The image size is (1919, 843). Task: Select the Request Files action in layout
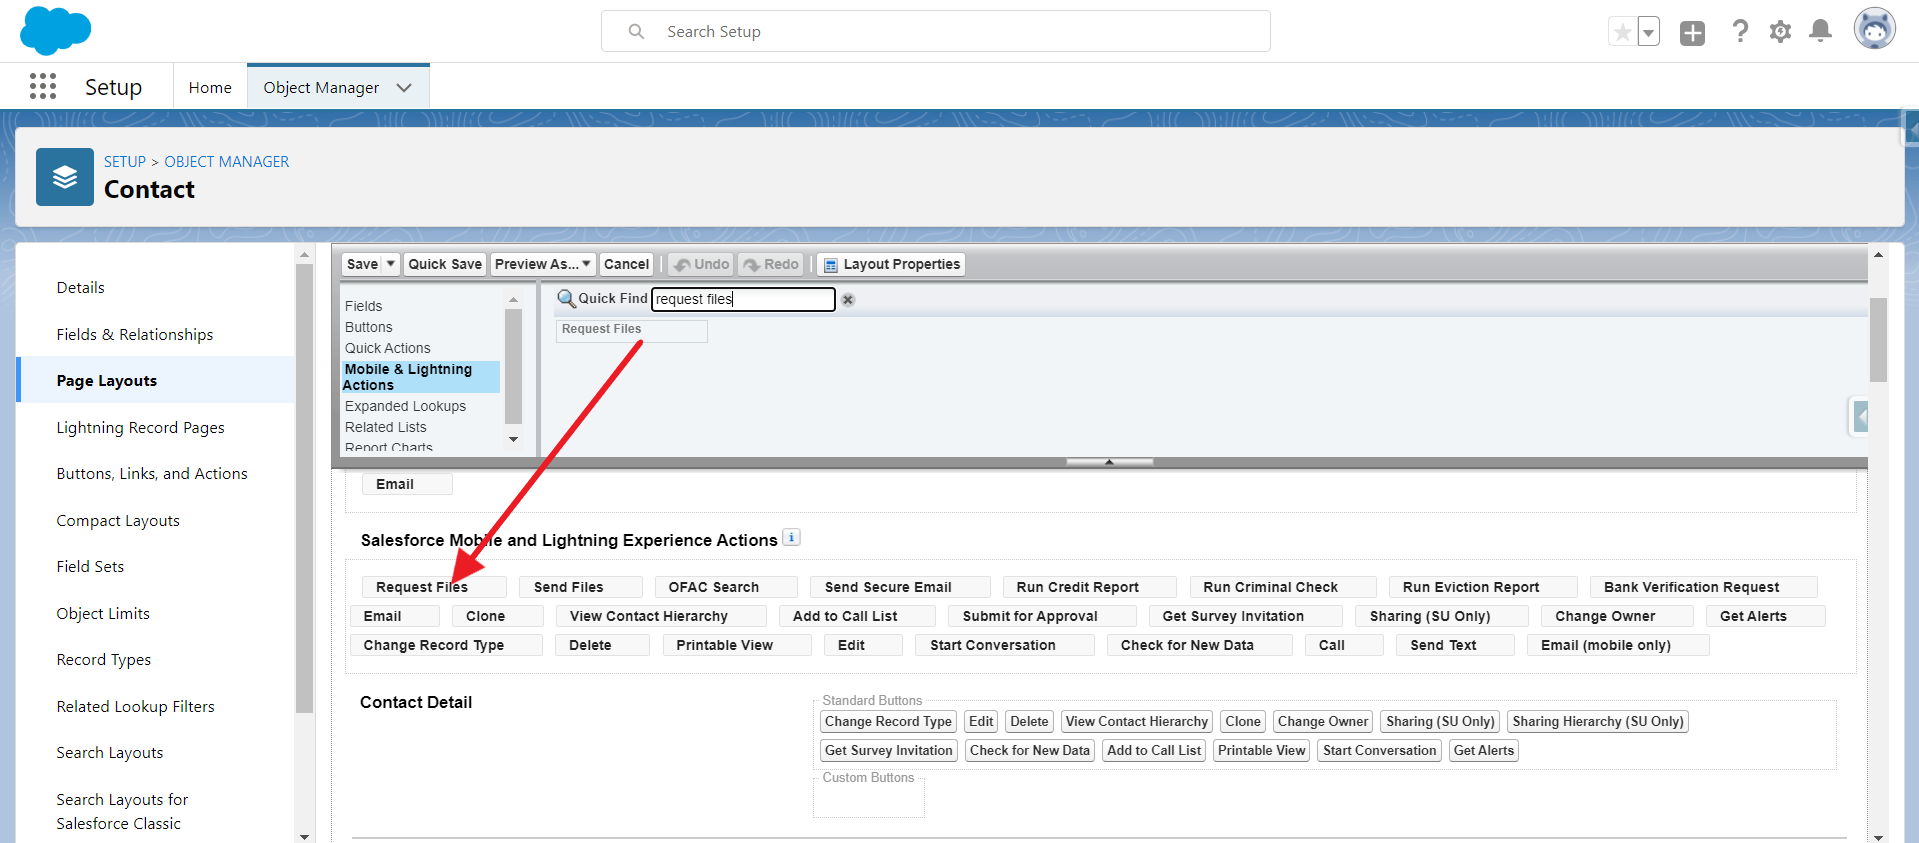point(434,587)
